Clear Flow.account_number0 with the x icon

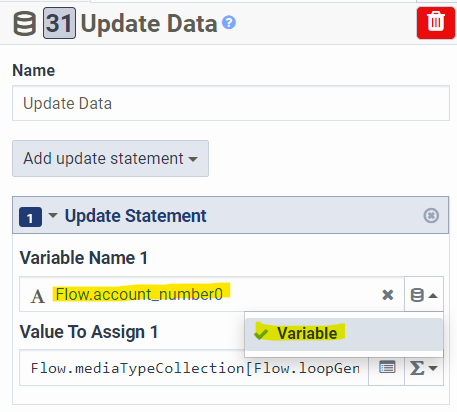point(388,295)
